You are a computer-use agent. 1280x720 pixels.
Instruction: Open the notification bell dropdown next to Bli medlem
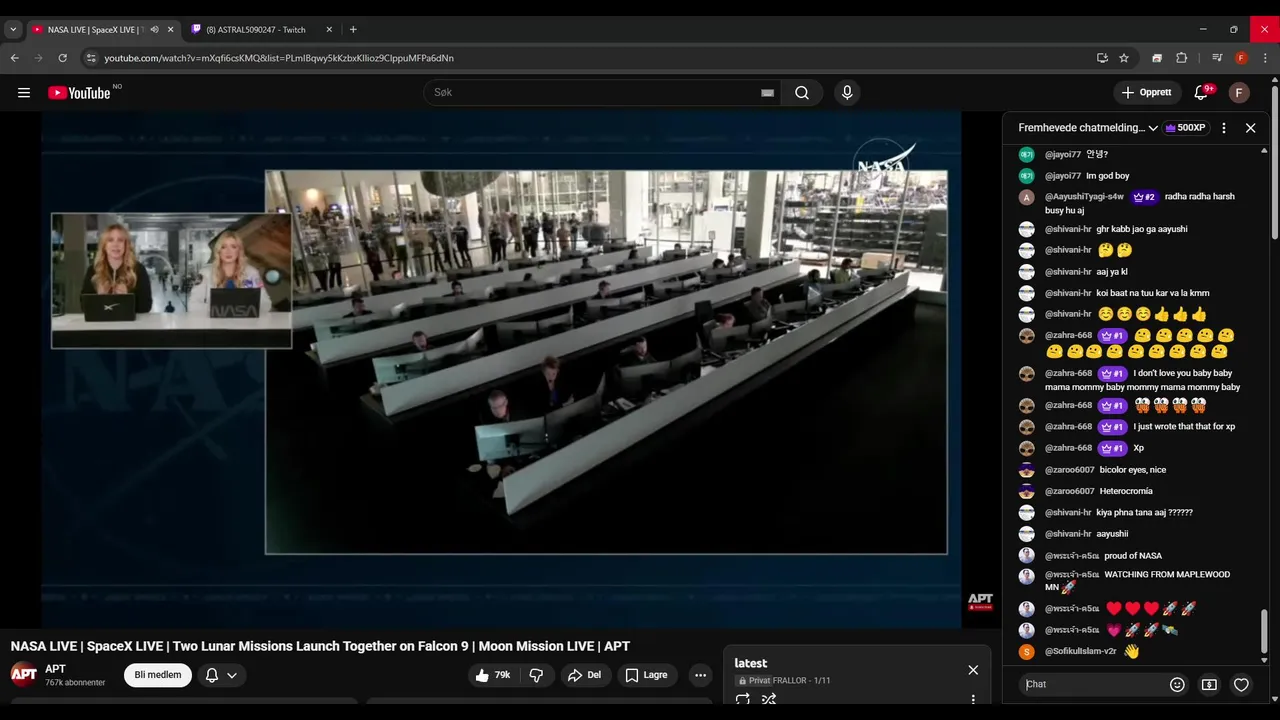[221, 675]
